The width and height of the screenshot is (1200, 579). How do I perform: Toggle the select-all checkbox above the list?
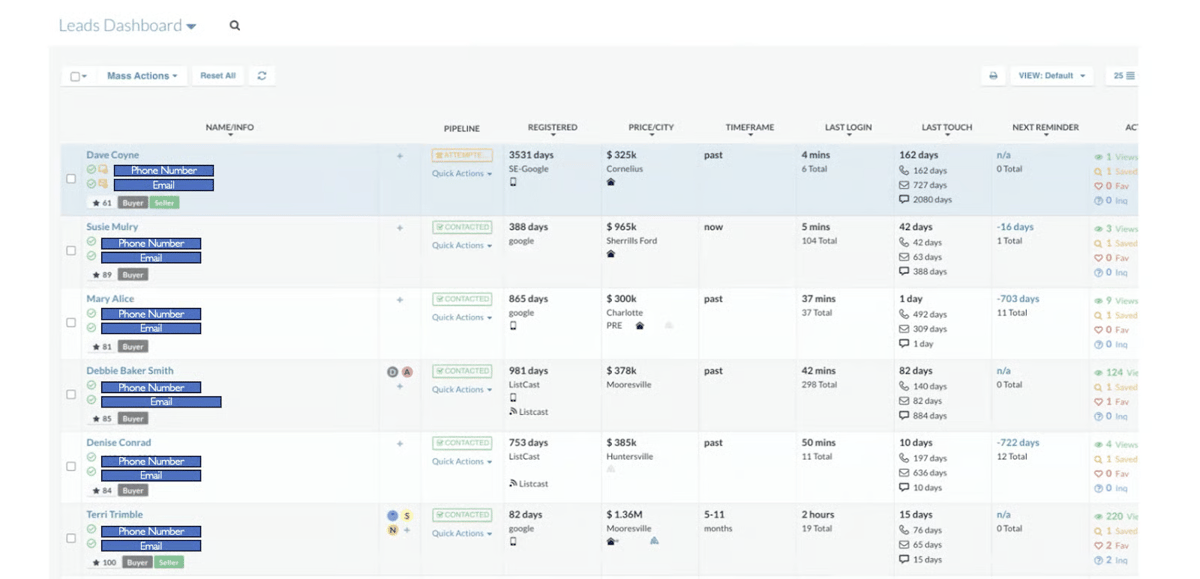tap(74, 75)
